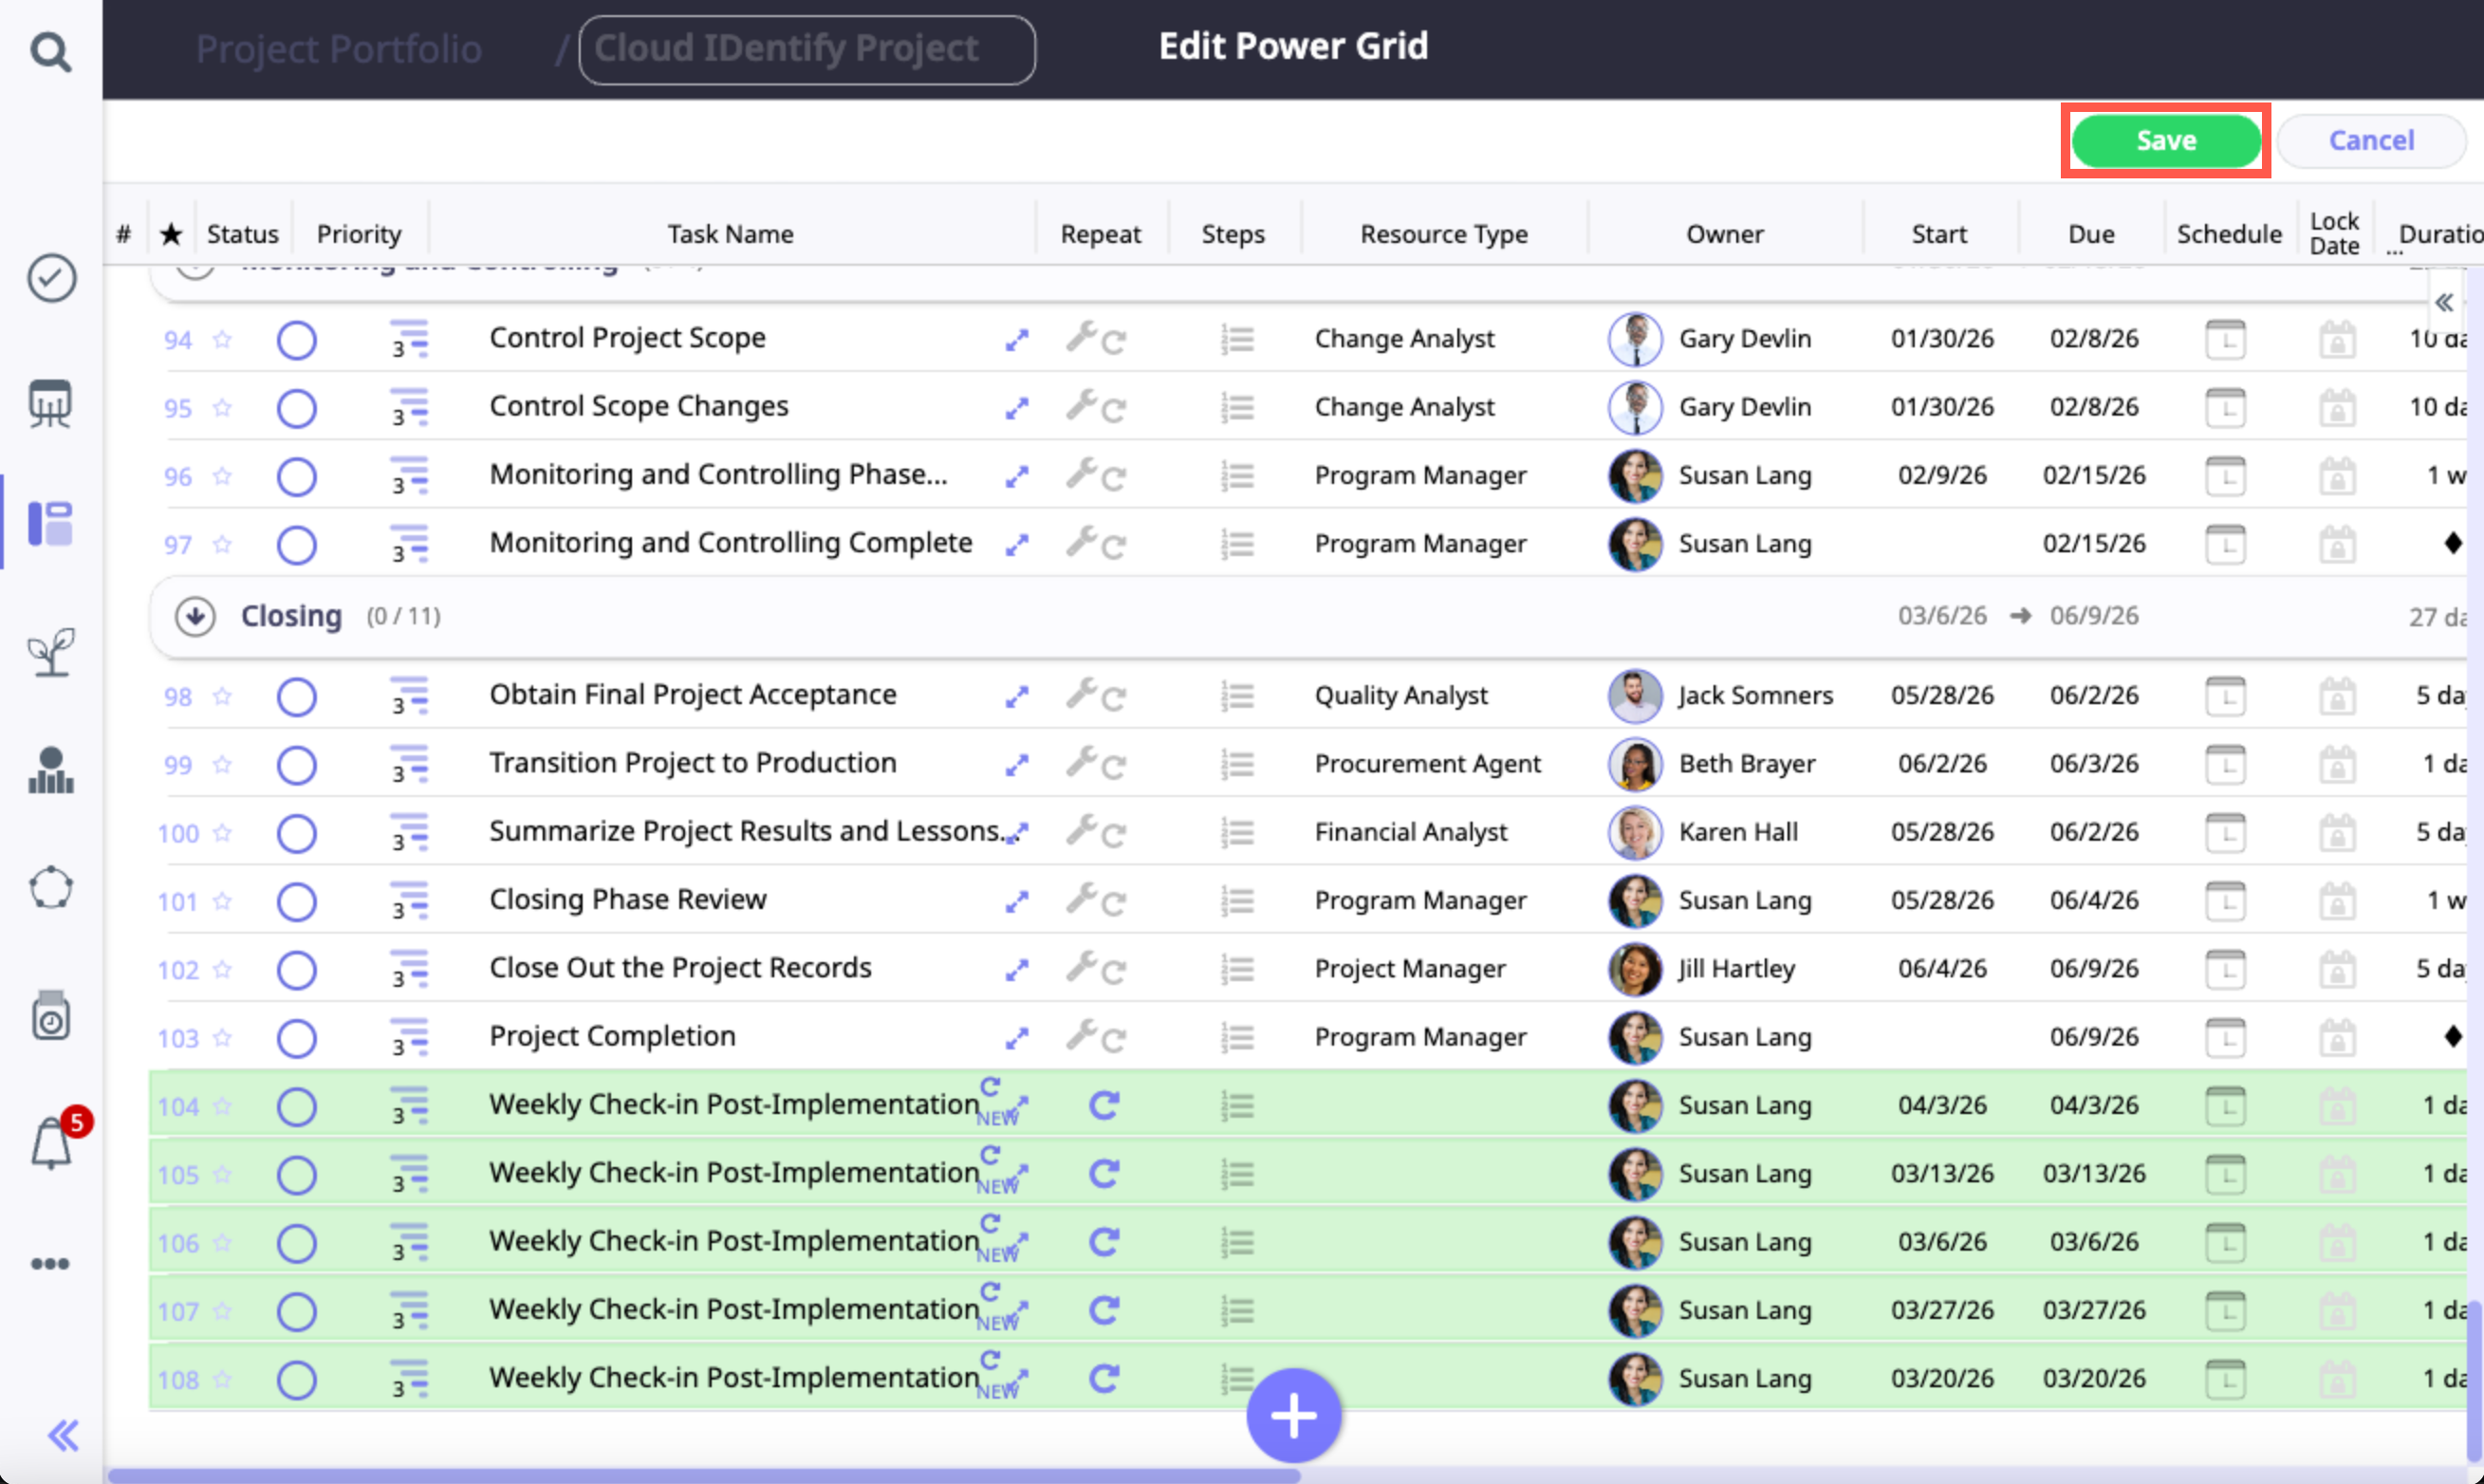Open the sidebar three-dots more menu
2484x1484 pixels.
pos(50,1264)
